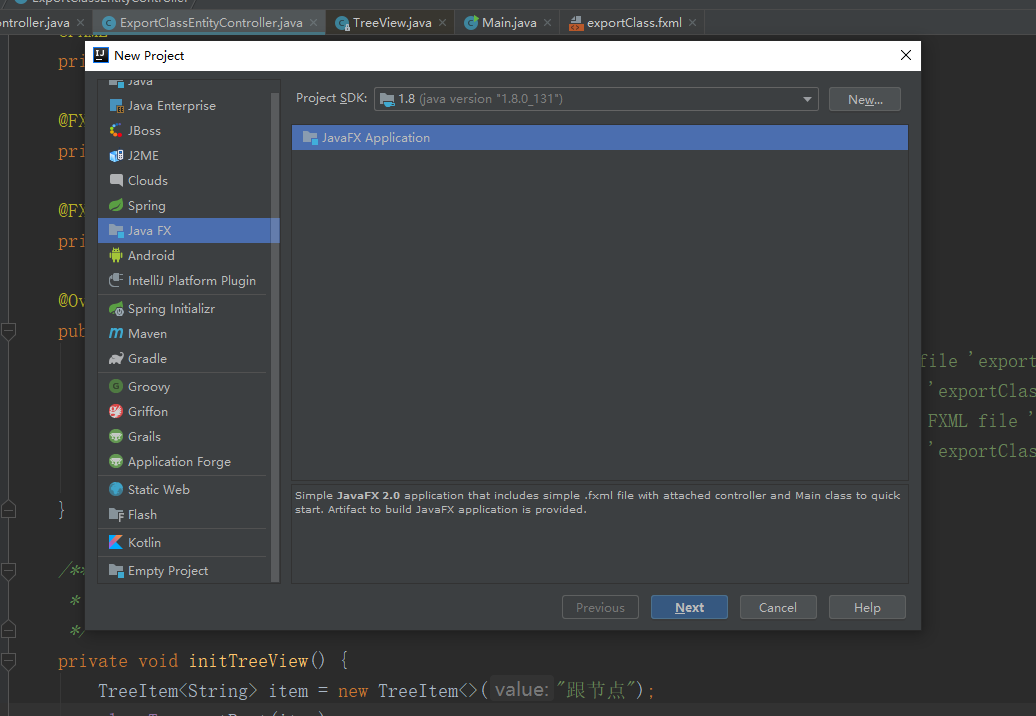Select the Flash folder icon
This screenshot has height=716, width=1036.
[116, 515]
